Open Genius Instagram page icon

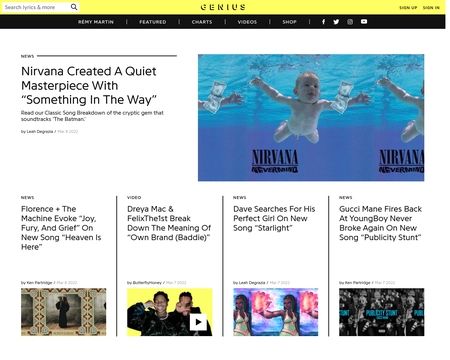point(350,22)
